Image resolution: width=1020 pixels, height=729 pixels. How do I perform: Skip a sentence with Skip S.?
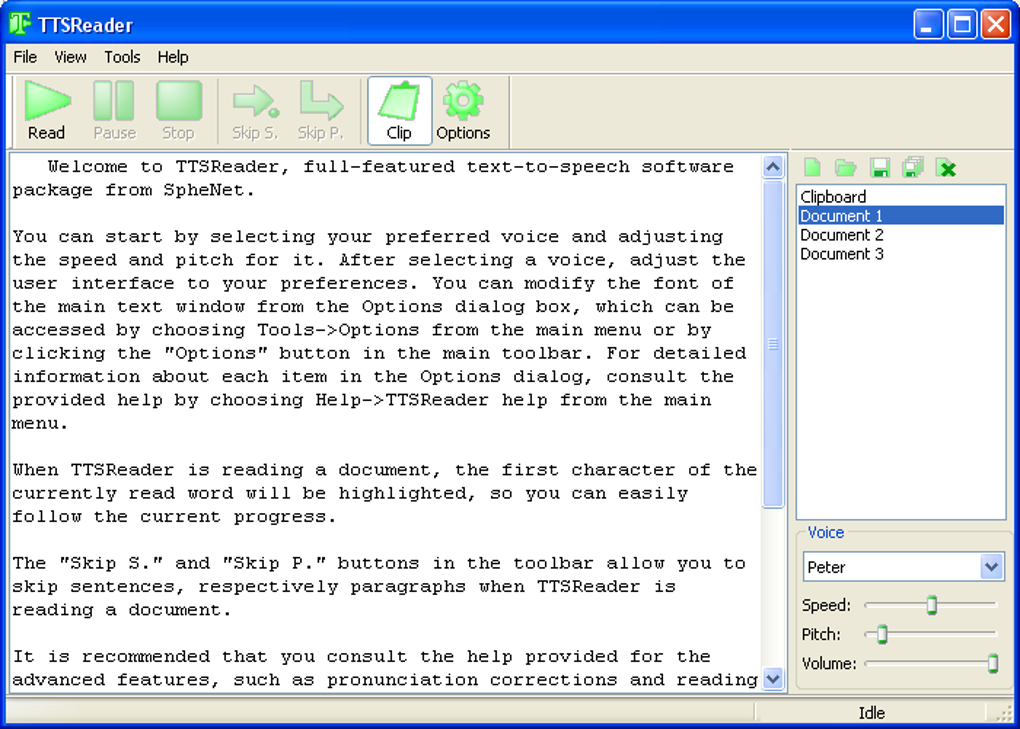coord(256,111)
